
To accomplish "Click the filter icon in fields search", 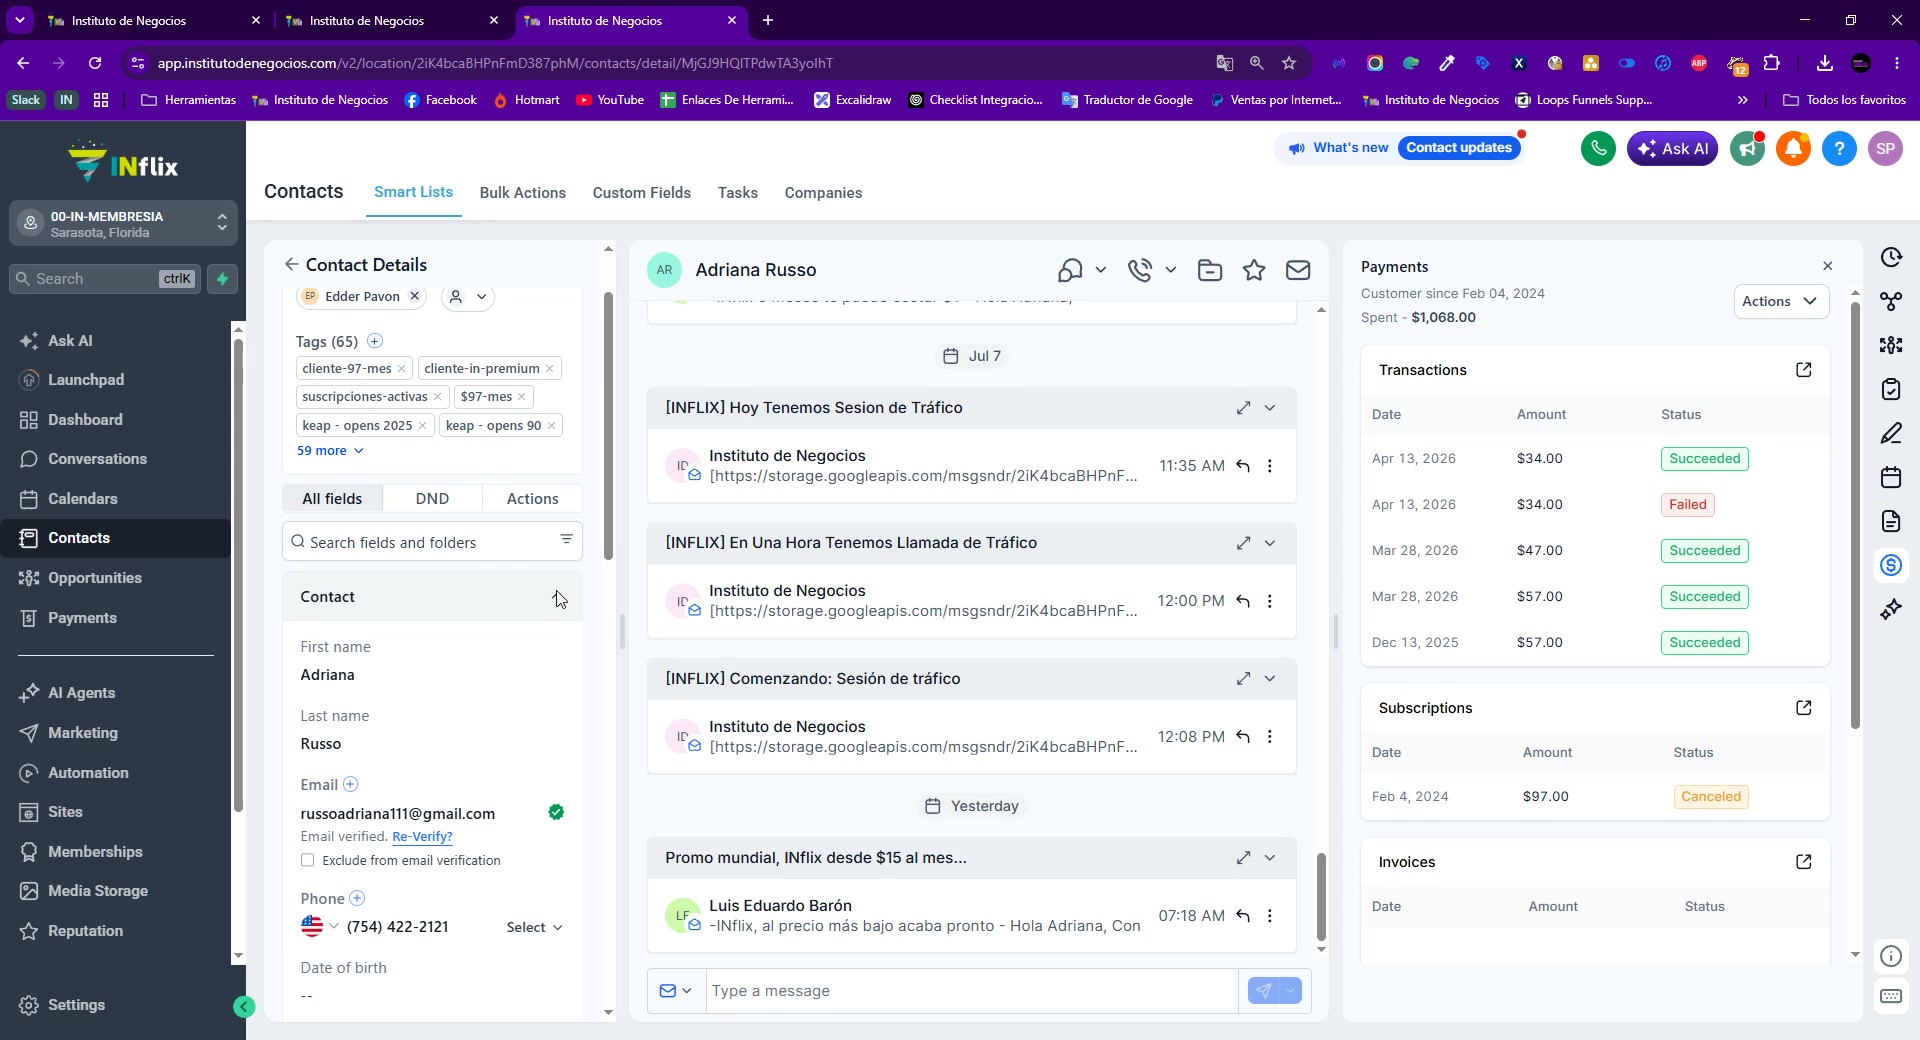I will (567, 540).
